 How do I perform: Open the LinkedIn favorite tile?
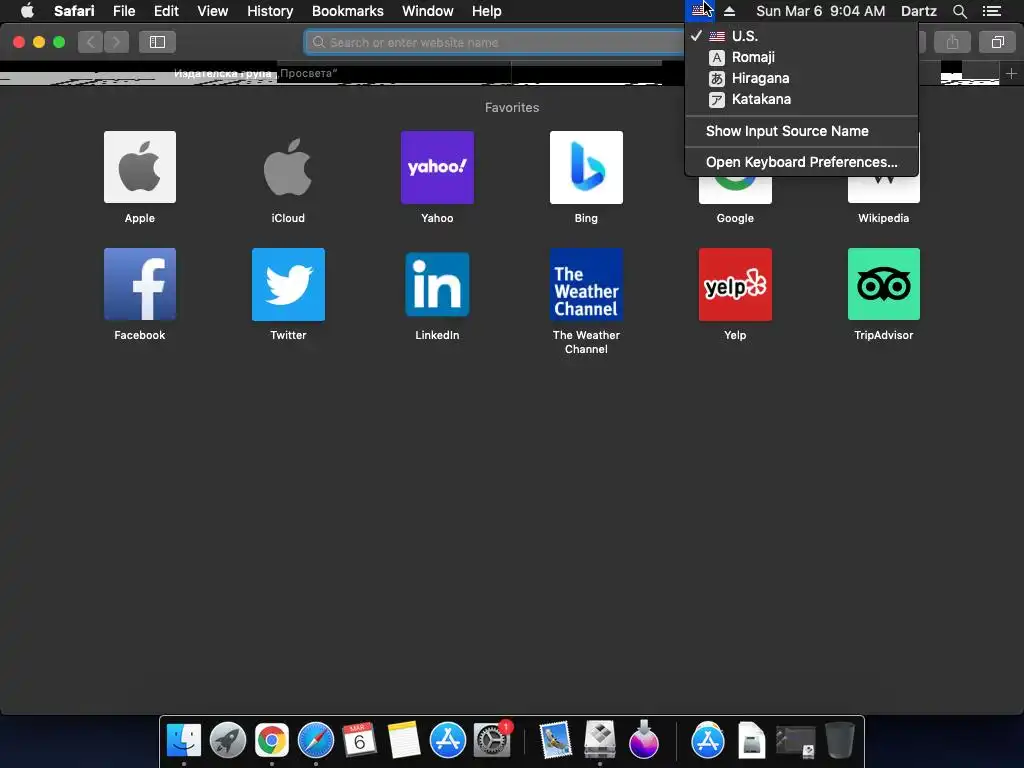tap(437, 284)
